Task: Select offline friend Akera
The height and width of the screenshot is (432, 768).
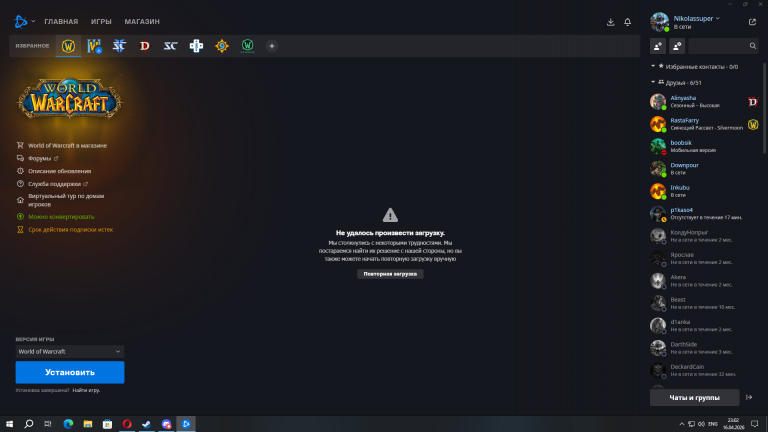Action: click(x=704, y=281)
